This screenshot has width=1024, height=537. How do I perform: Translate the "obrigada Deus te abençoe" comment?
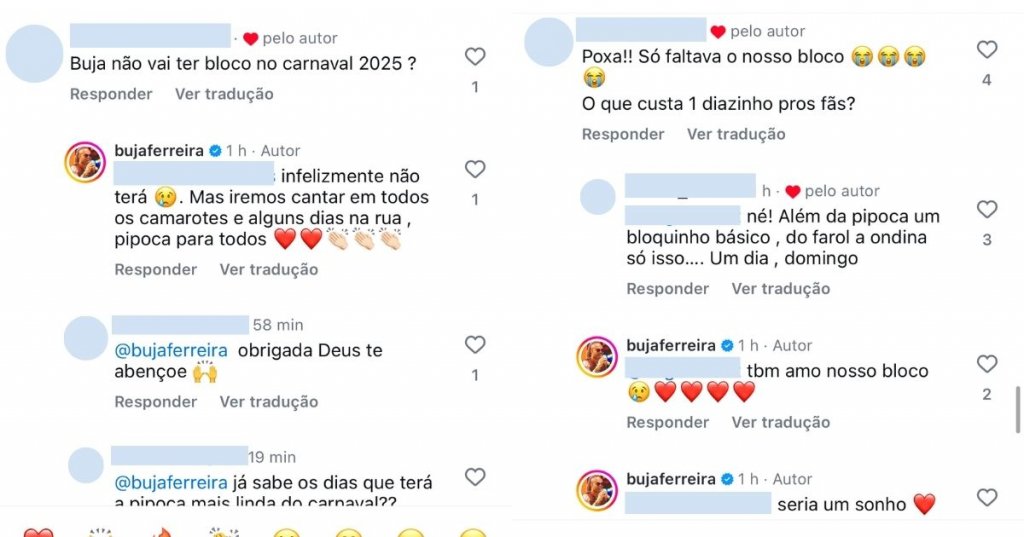[269, 402]
